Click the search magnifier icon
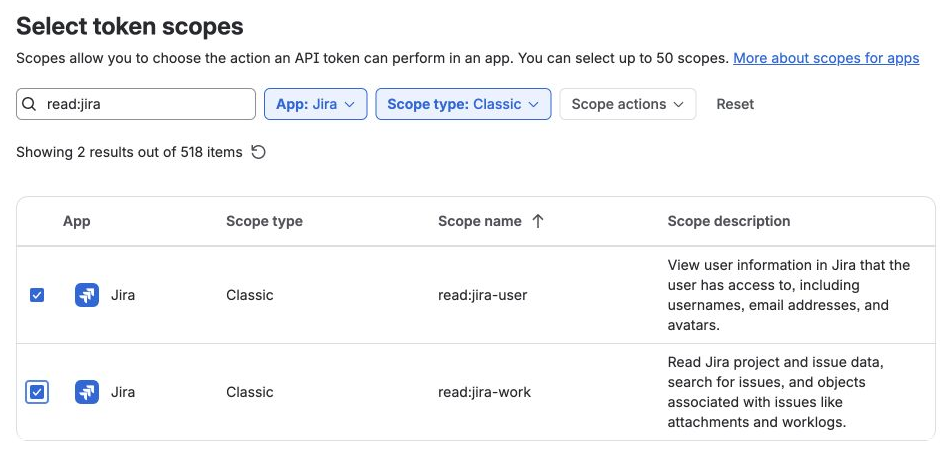The width and height of the screenshot is (952, 458). tap(29, 104)
